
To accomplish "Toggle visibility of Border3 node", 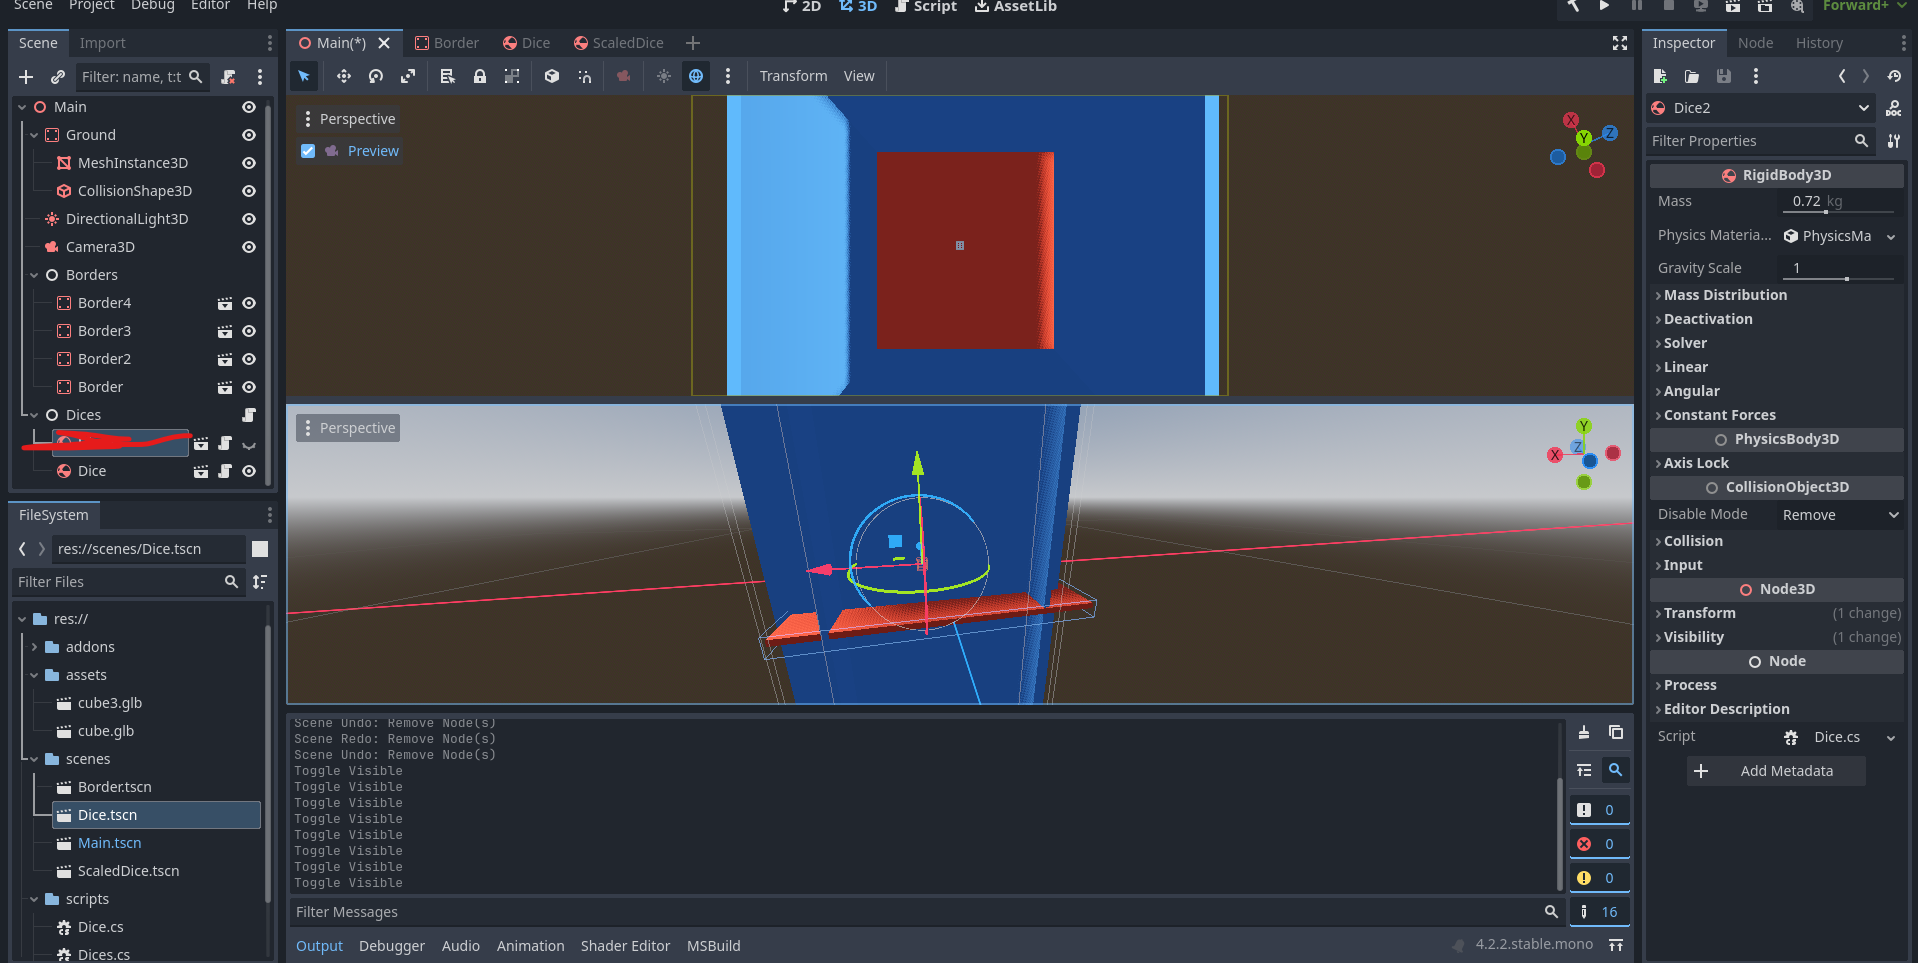I will click(249, 331).
